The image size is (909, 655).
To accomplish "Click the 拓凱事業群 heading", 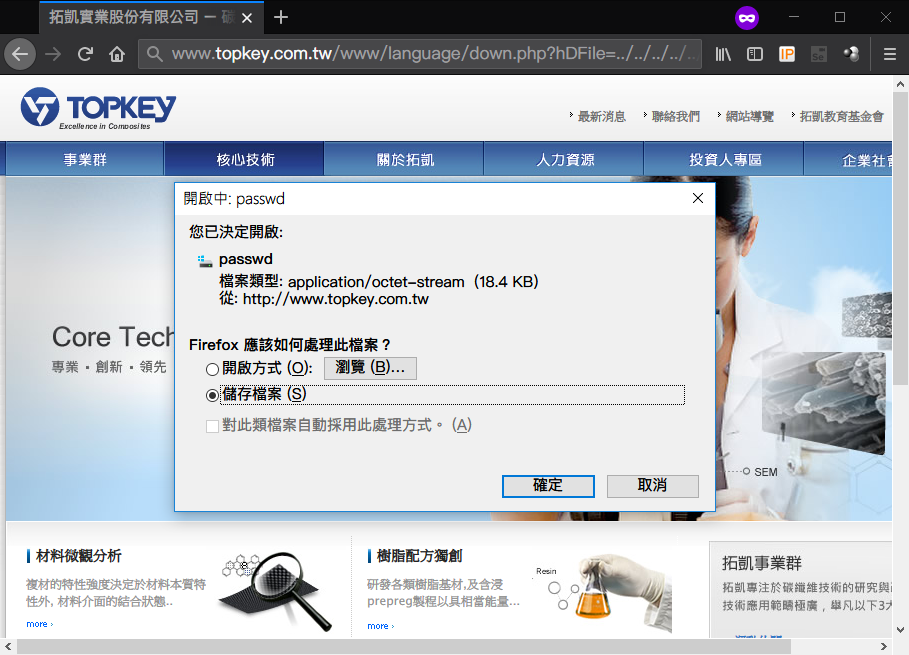I will click(x=762, y=563).
